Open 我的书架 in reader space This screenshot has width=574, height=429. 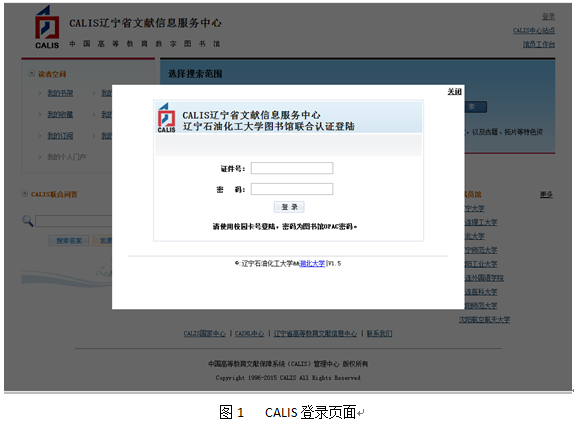pyautogui.click(x=60, y=93)
